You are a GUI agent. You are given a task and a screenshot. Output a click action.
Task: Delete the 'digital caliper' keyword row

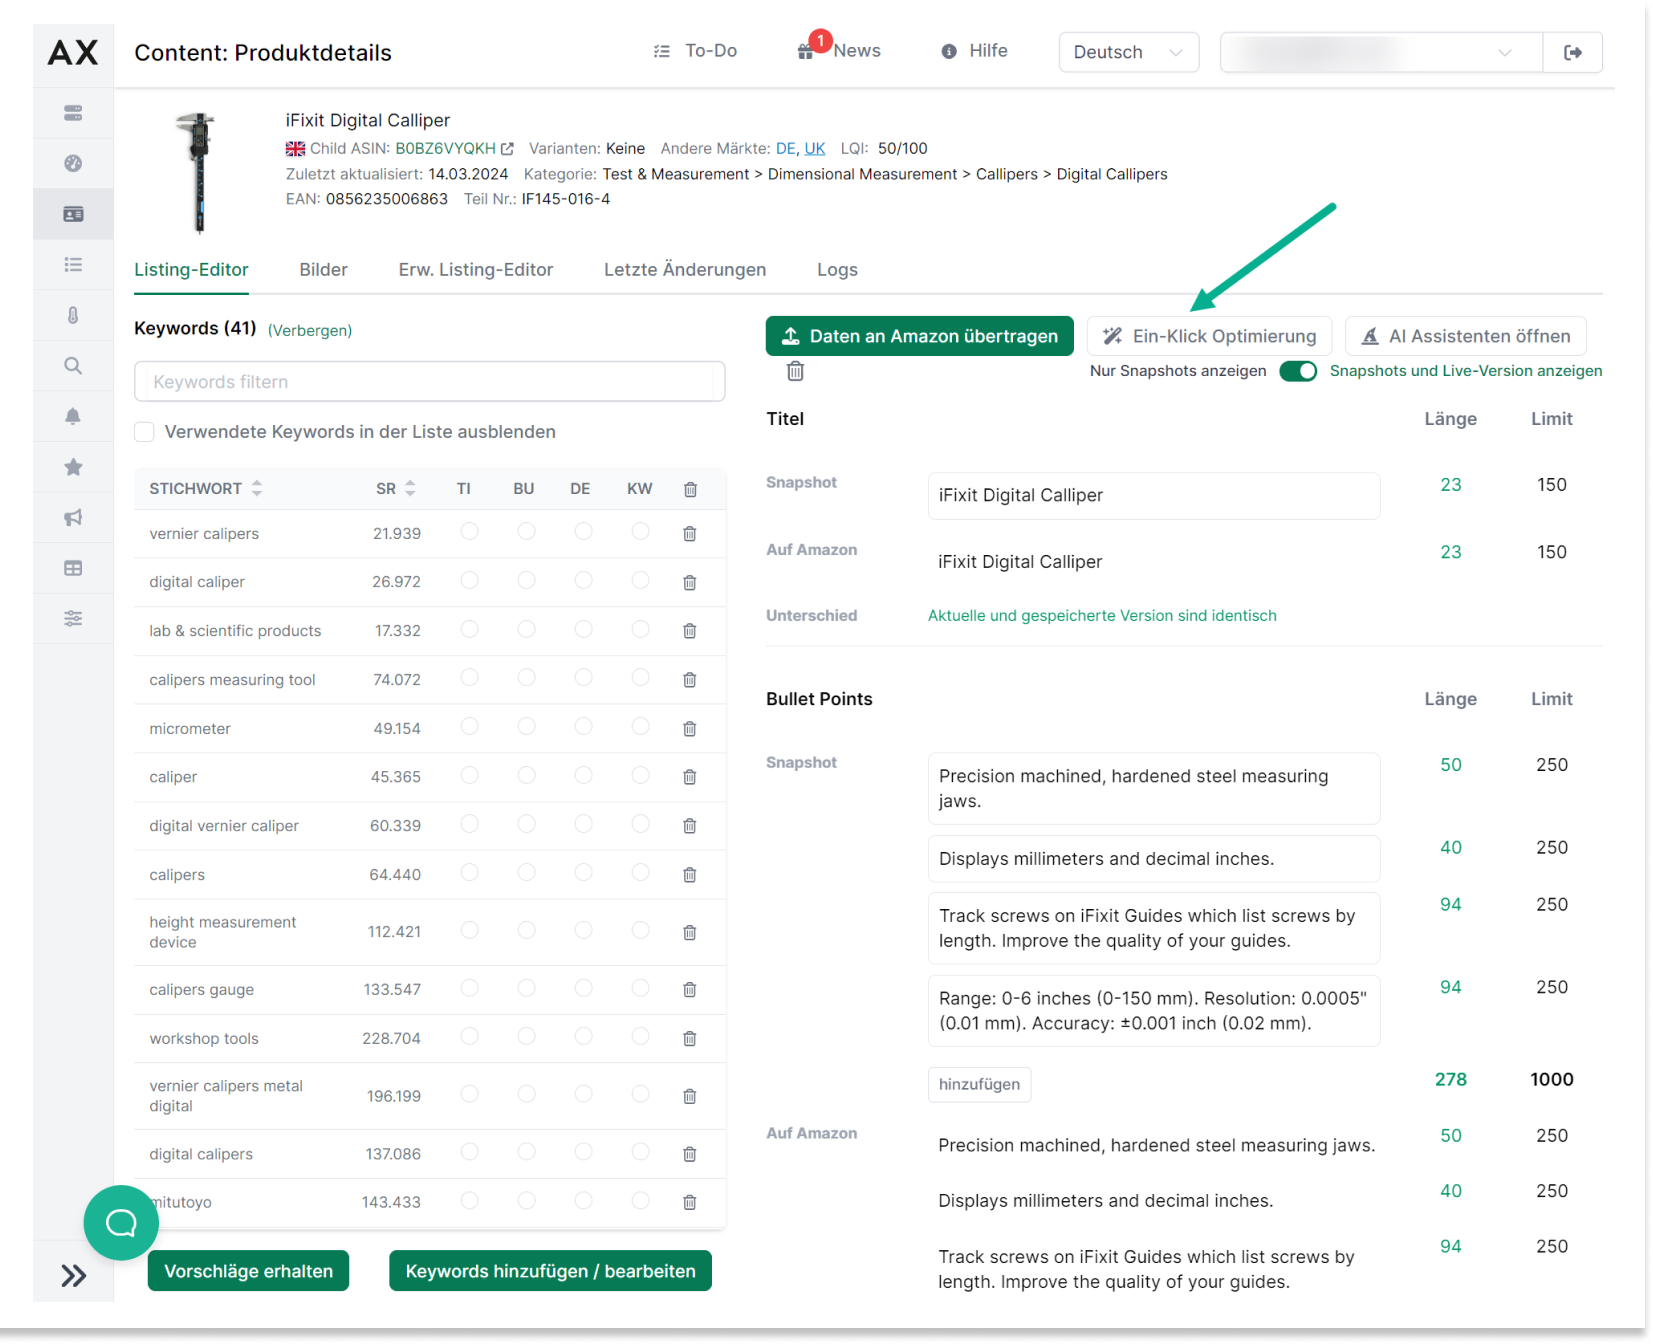[690, 582]
